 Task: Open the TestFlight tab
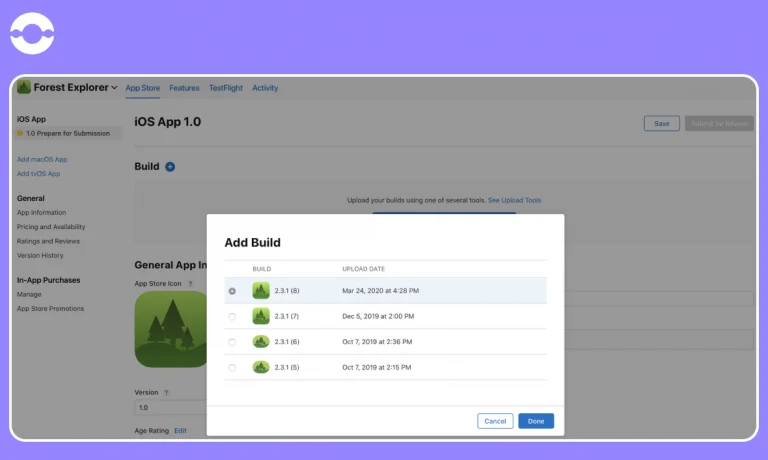tap(226, 88)
